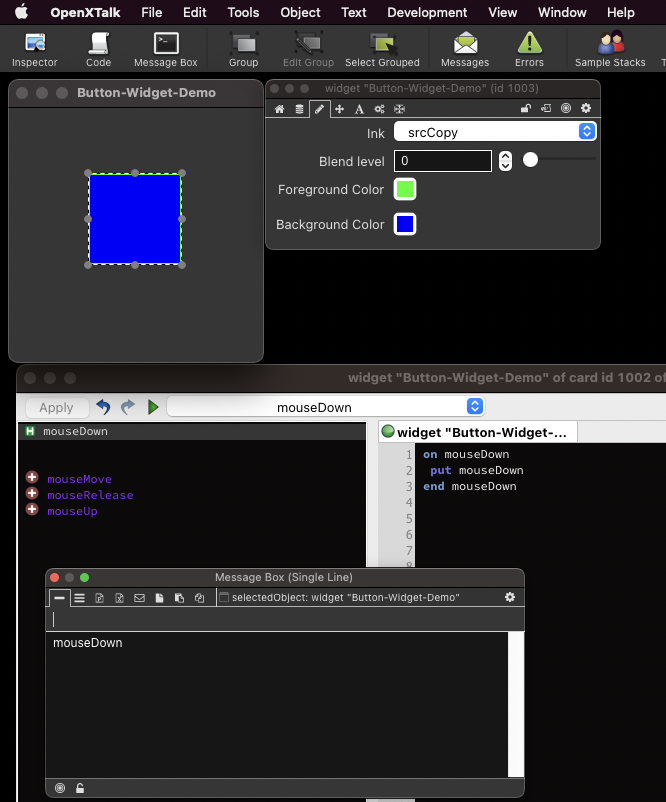The width and height of the screenshot is (666, 802).
Task: Click the redo arrow in script editor
Action: pyautogui.click(x=128, y=407)
